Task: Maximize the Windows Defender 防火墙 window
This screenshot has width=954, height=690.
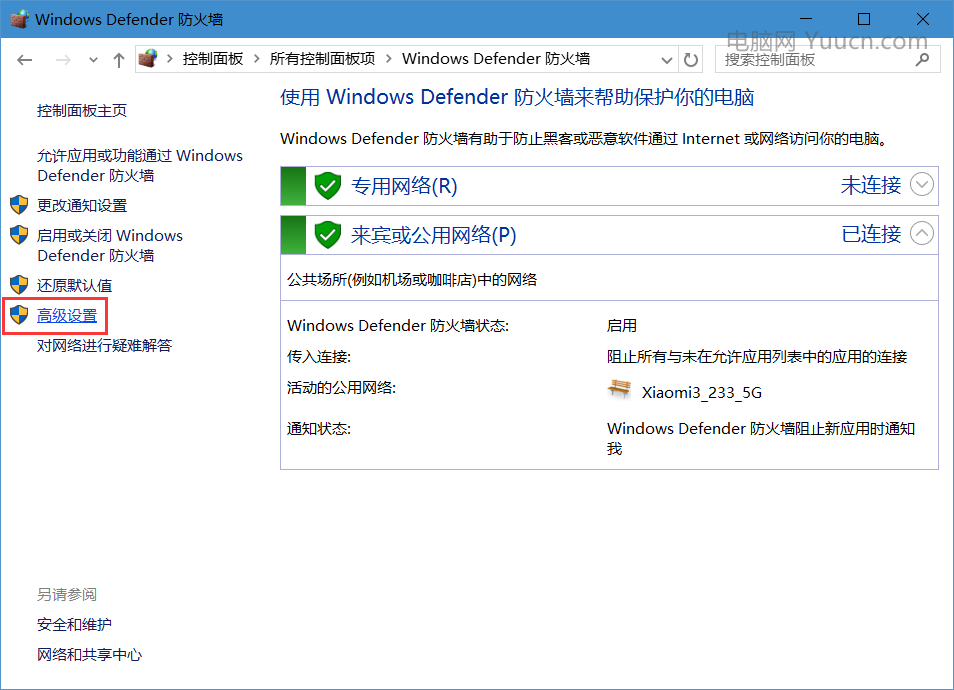Action: tap(864, 19)
